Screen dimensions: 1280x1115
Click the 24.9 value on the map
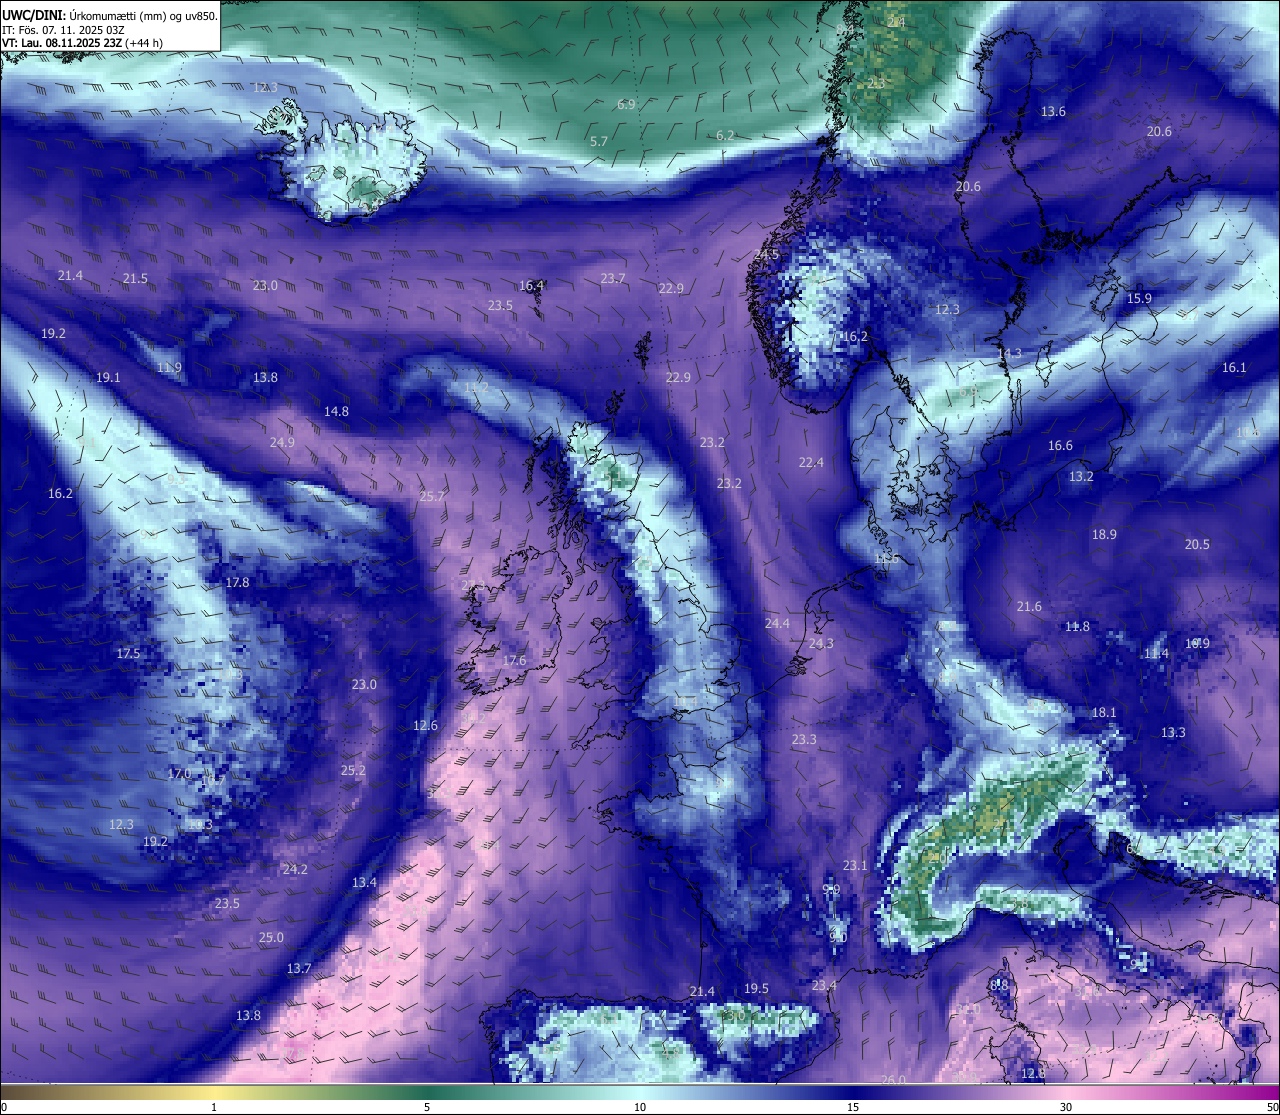click(282, 442)
